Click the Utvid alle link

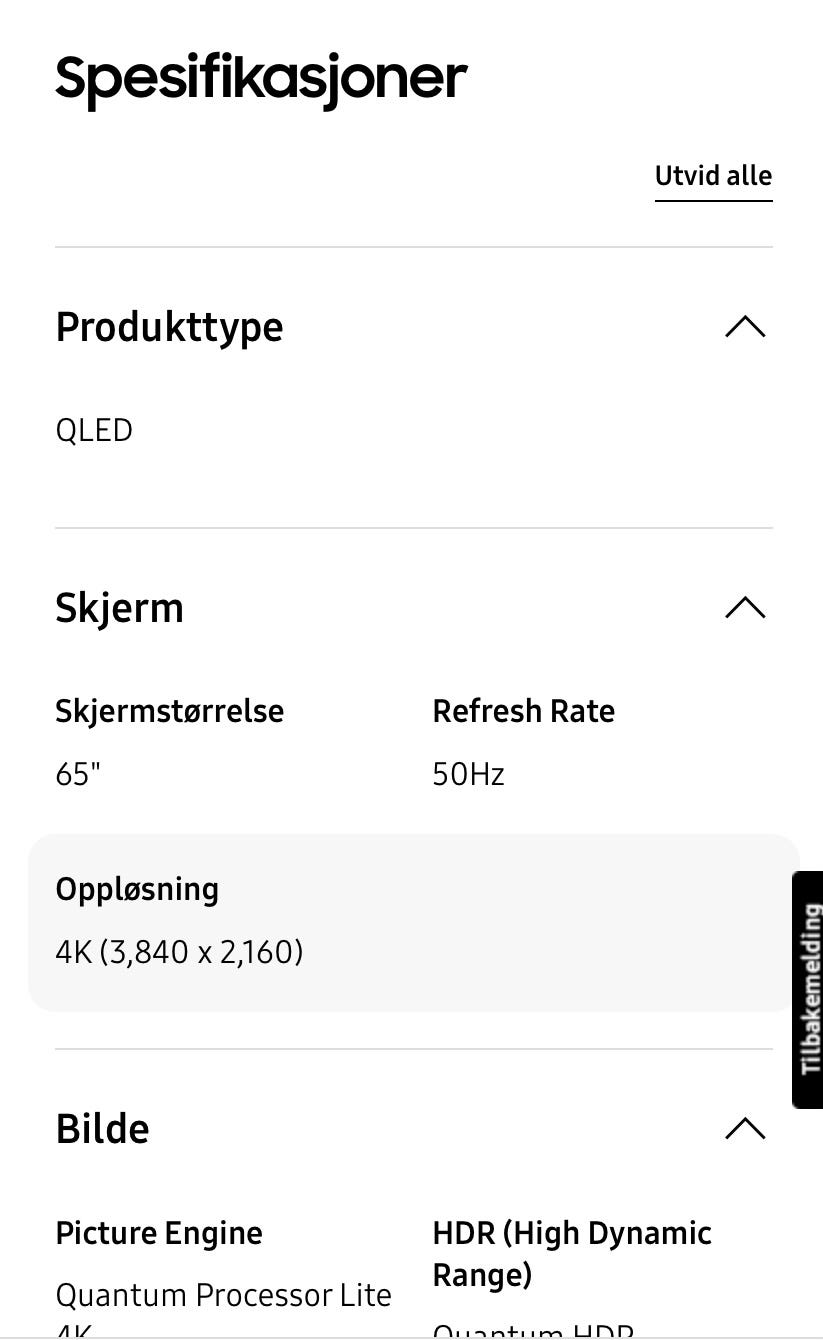click(x=713, y=176)
